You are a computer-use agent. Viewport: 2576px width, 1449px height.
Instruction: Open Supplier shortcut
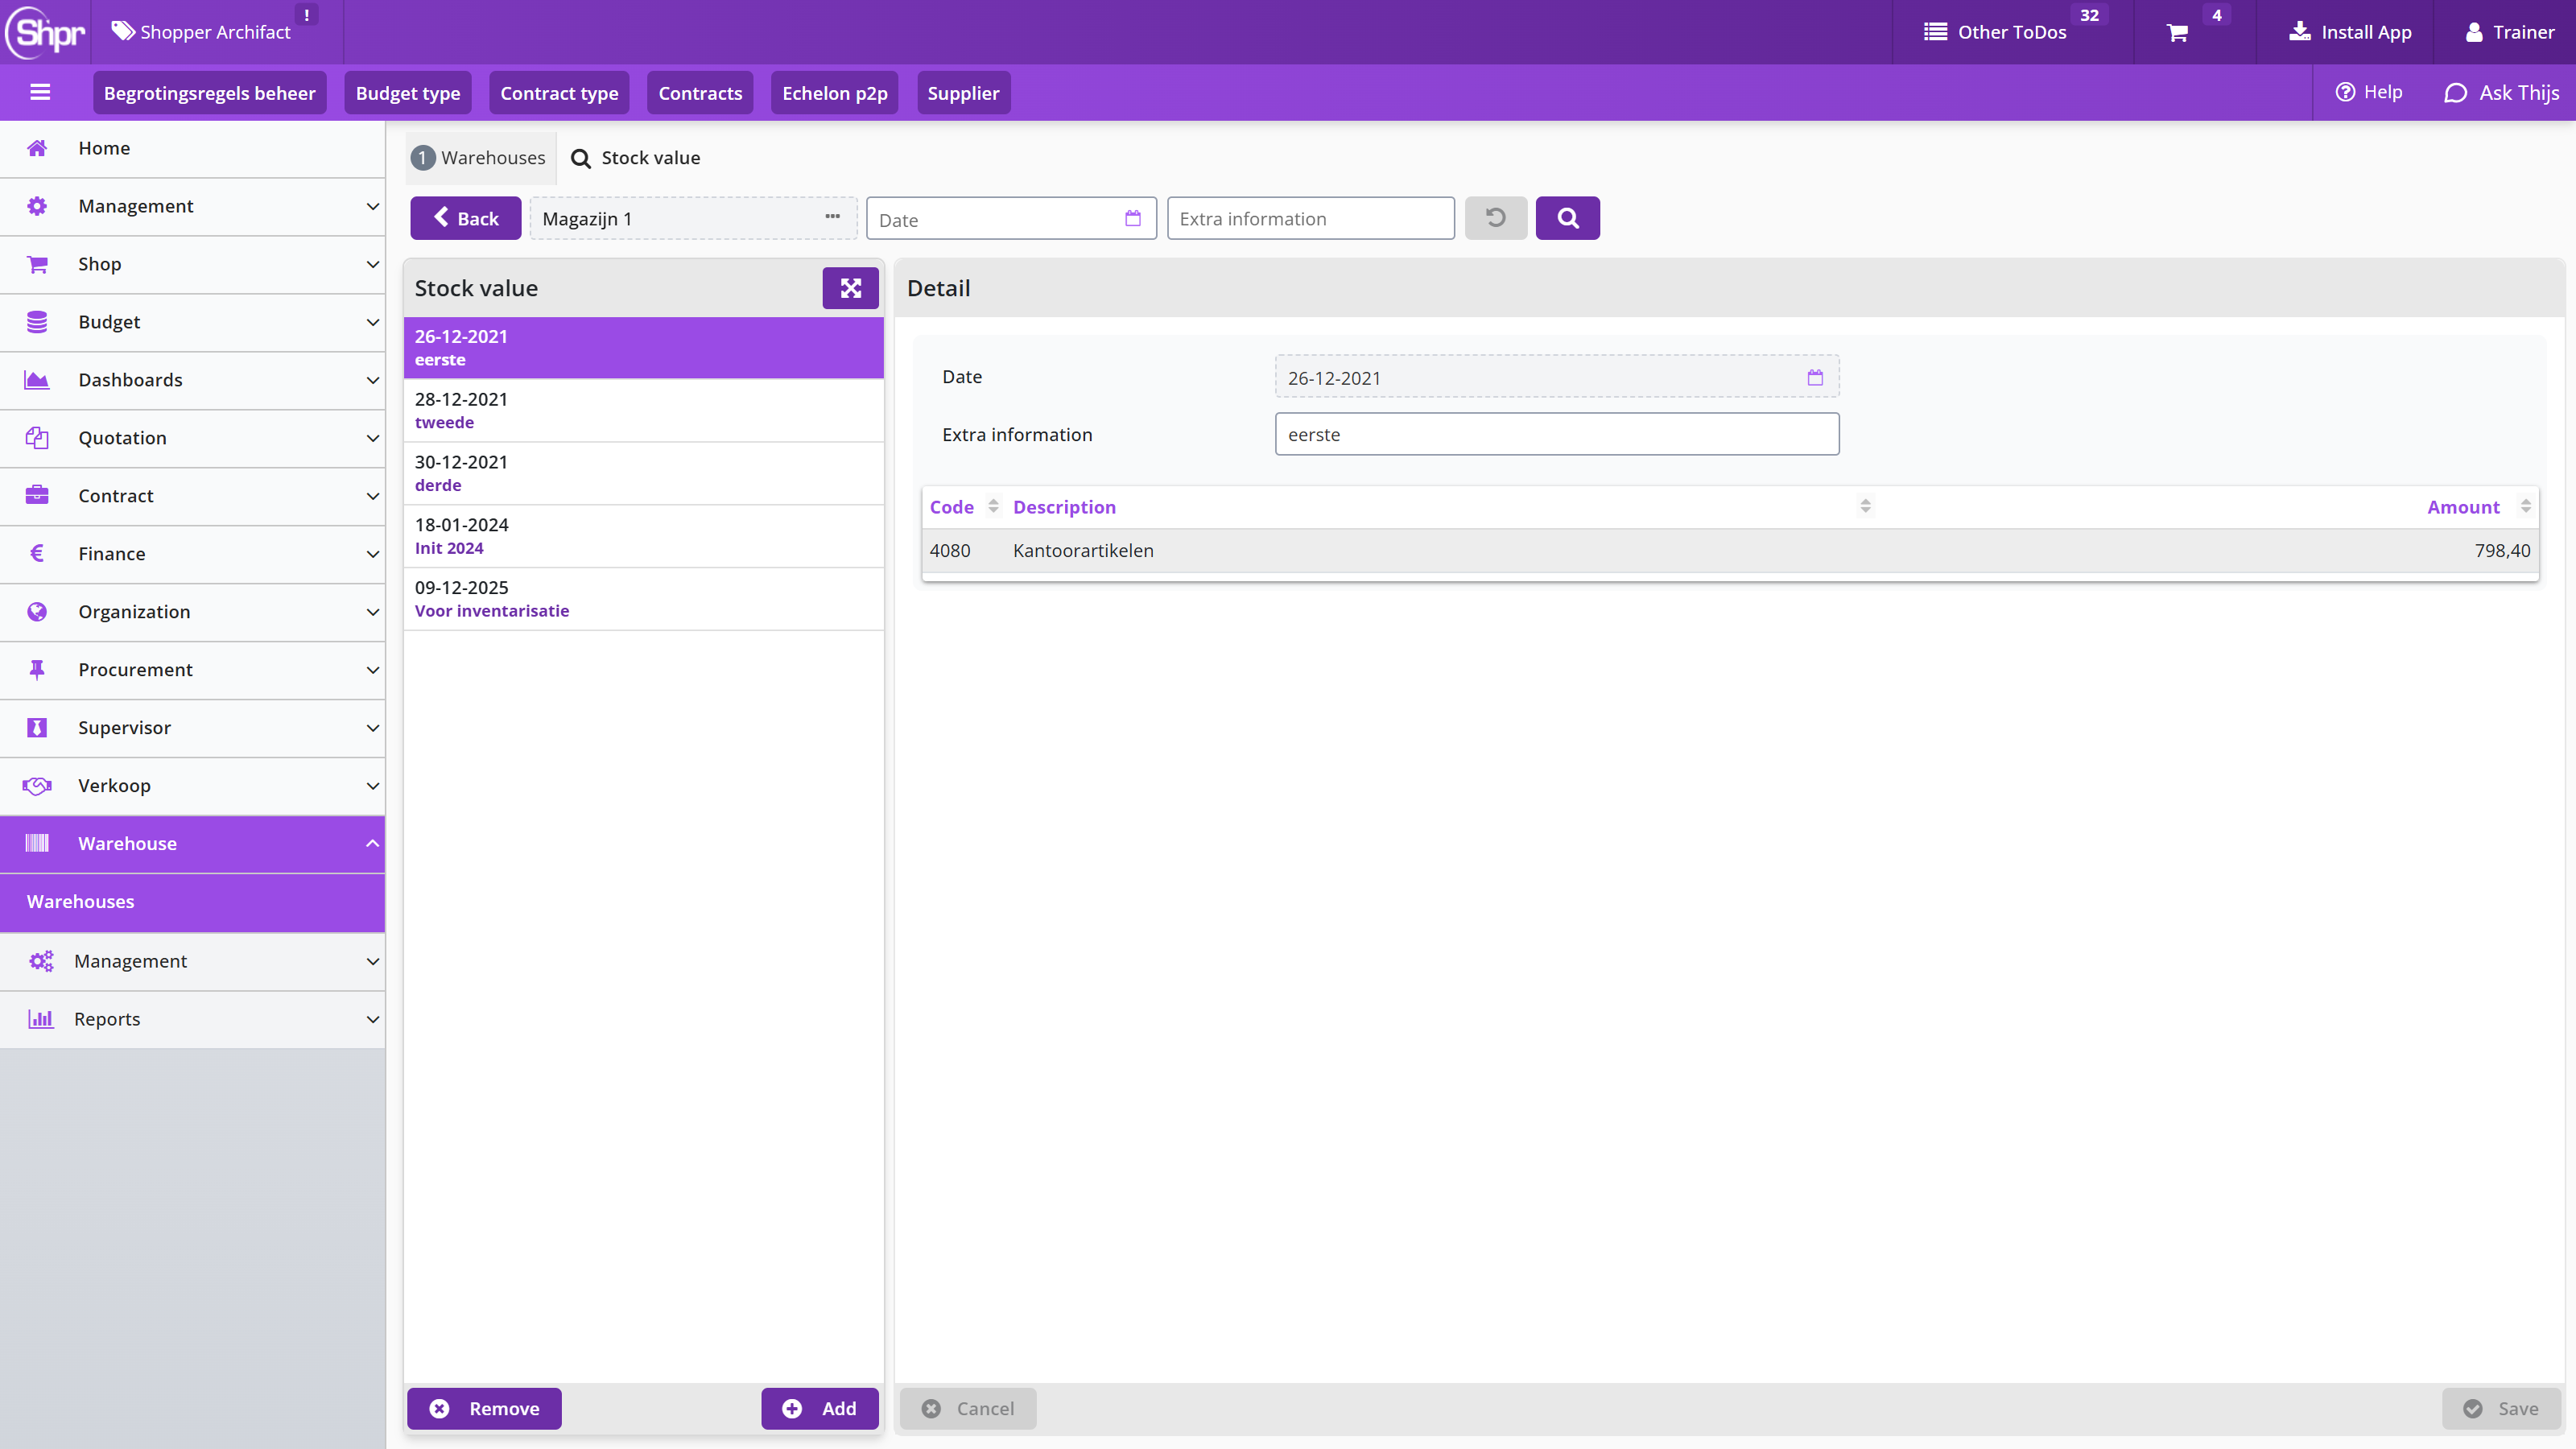point(963,93)
